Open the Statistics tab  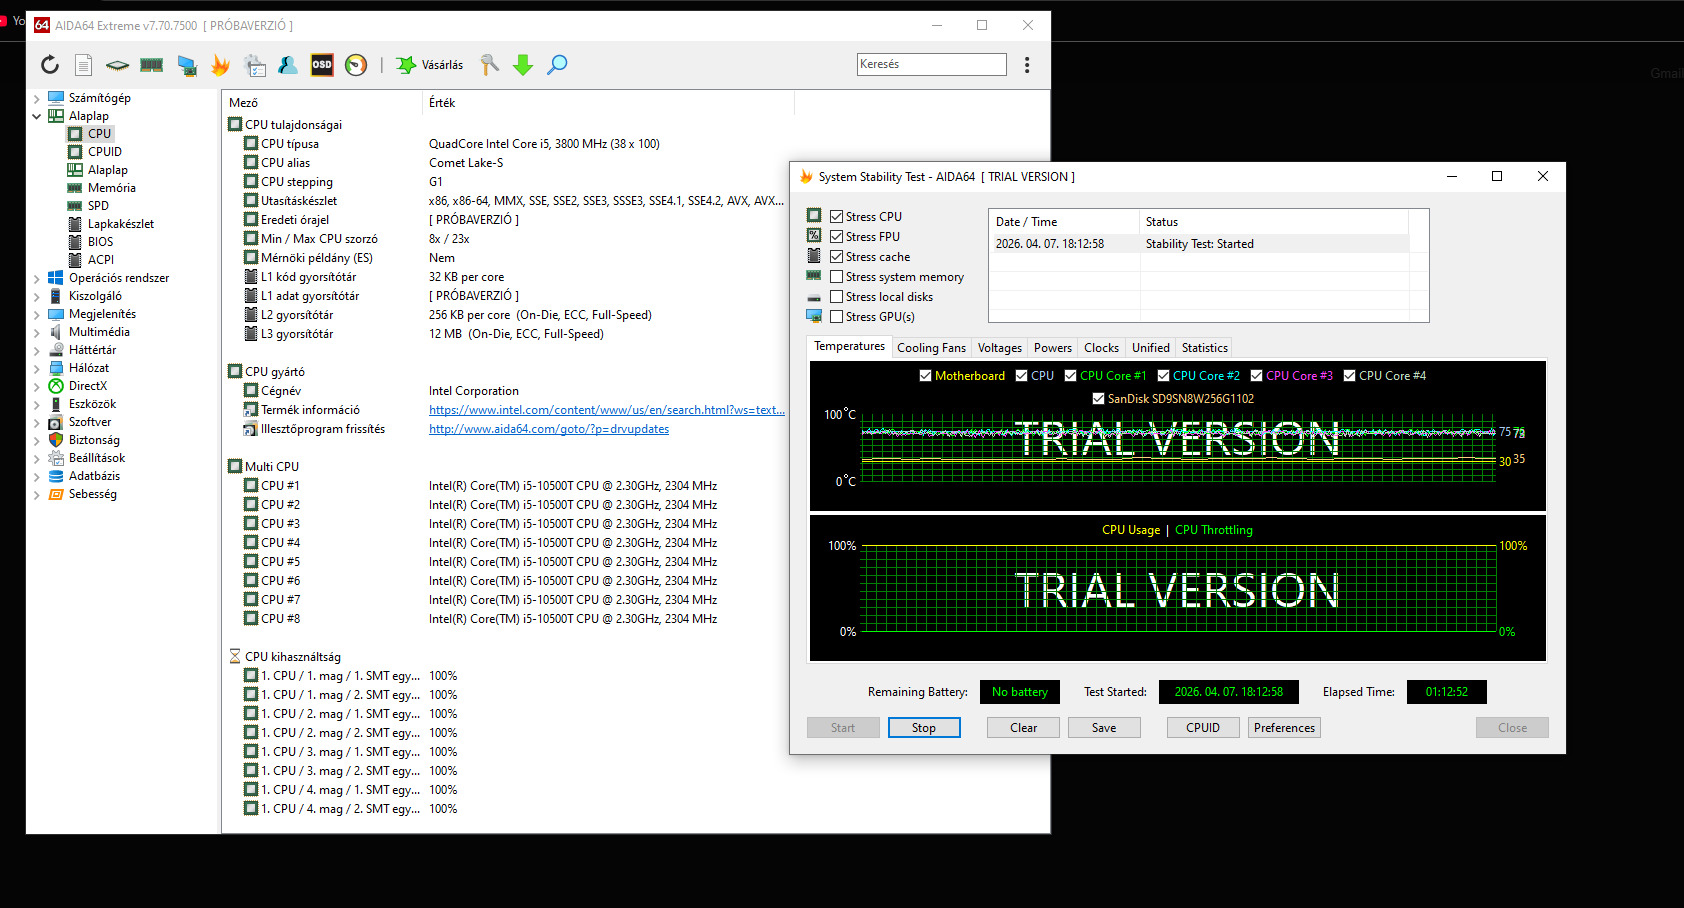click(x=1204, y=348)
